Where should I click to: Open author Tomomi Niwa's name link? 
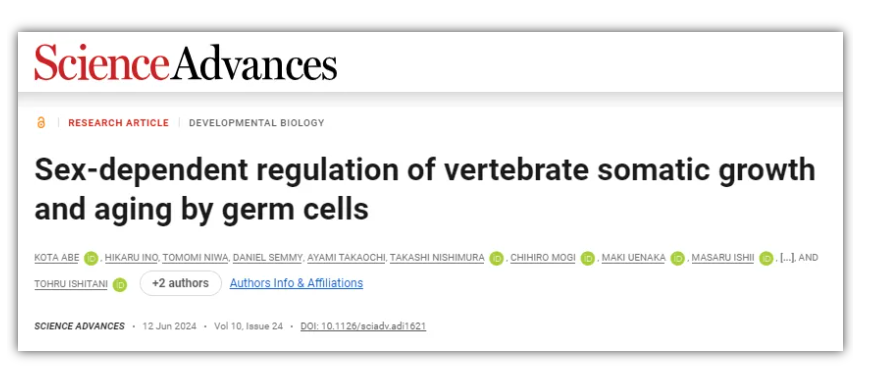195,258
